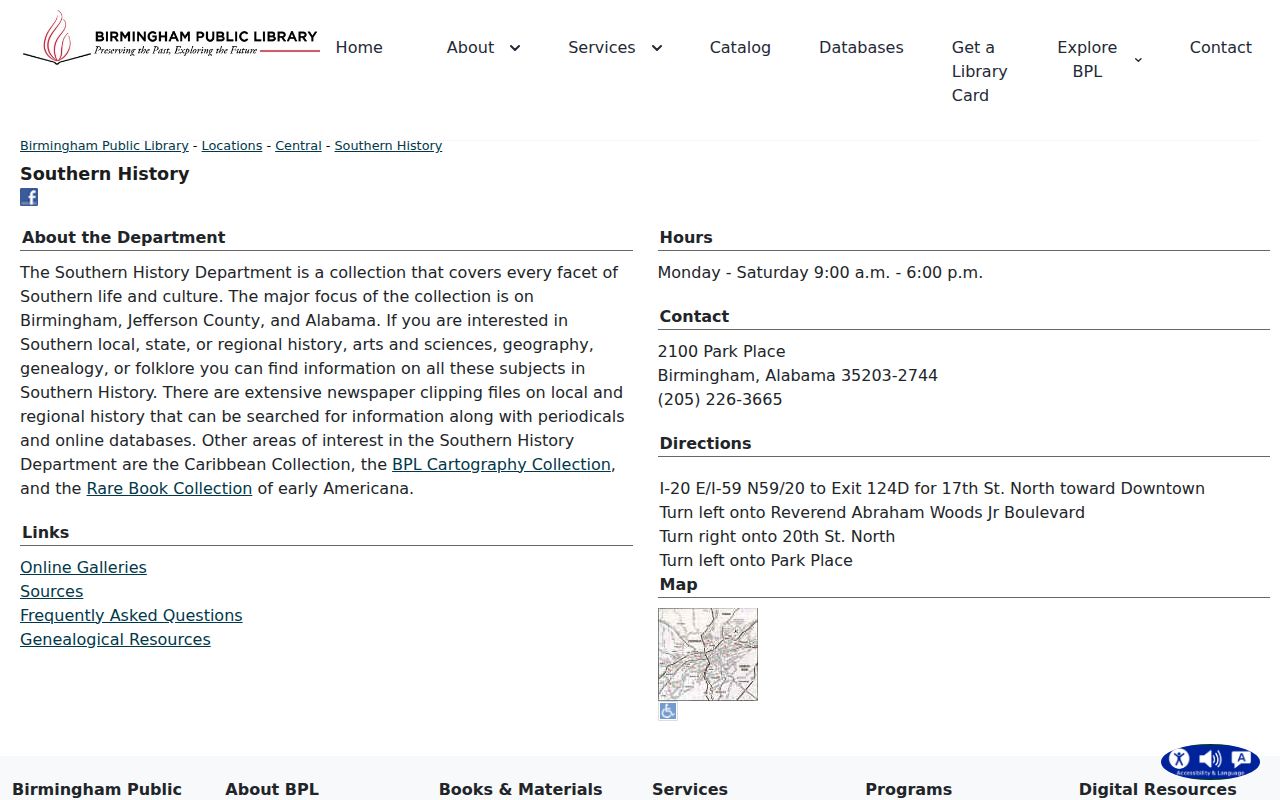Viewport: 1280px width, 800px height.
Task: Click the footer heading Books & Materials
Action: (520, 789)
